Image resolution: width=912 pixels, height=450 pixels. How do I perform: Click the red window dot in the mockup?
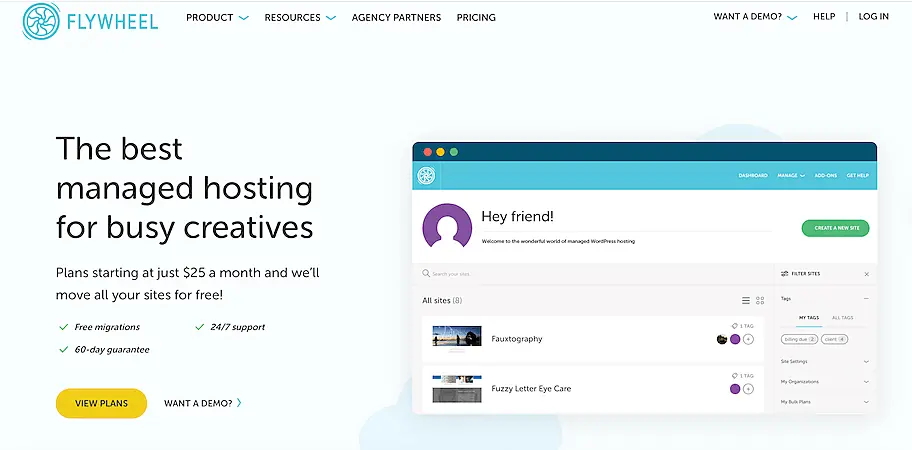click(428, 152)
